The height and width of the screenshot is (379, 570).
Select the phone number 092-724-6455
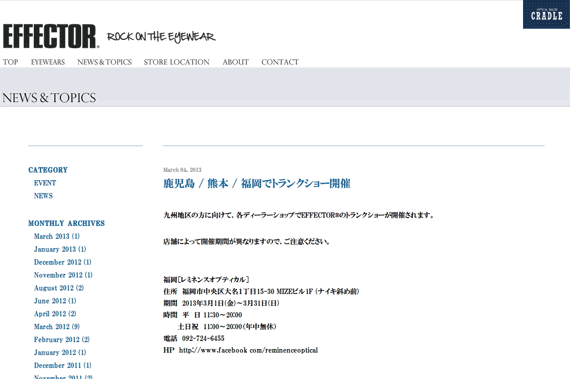click(x=203, y=338)
